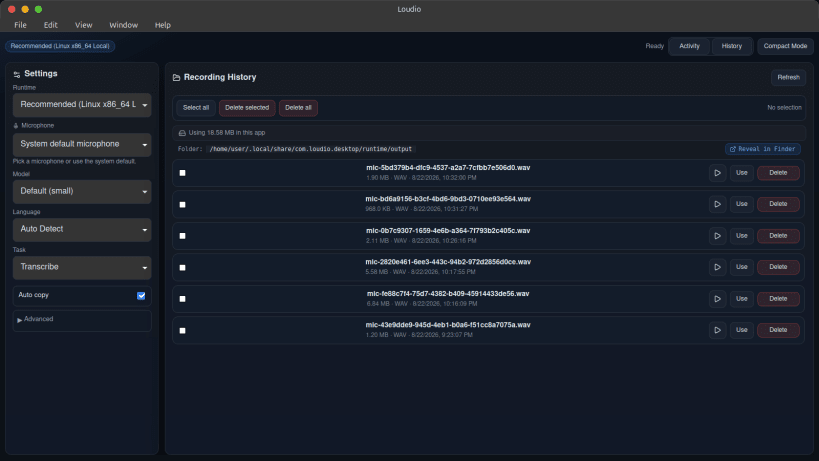Click the output folder path text
819x461 pixels.
click(311, 149)
